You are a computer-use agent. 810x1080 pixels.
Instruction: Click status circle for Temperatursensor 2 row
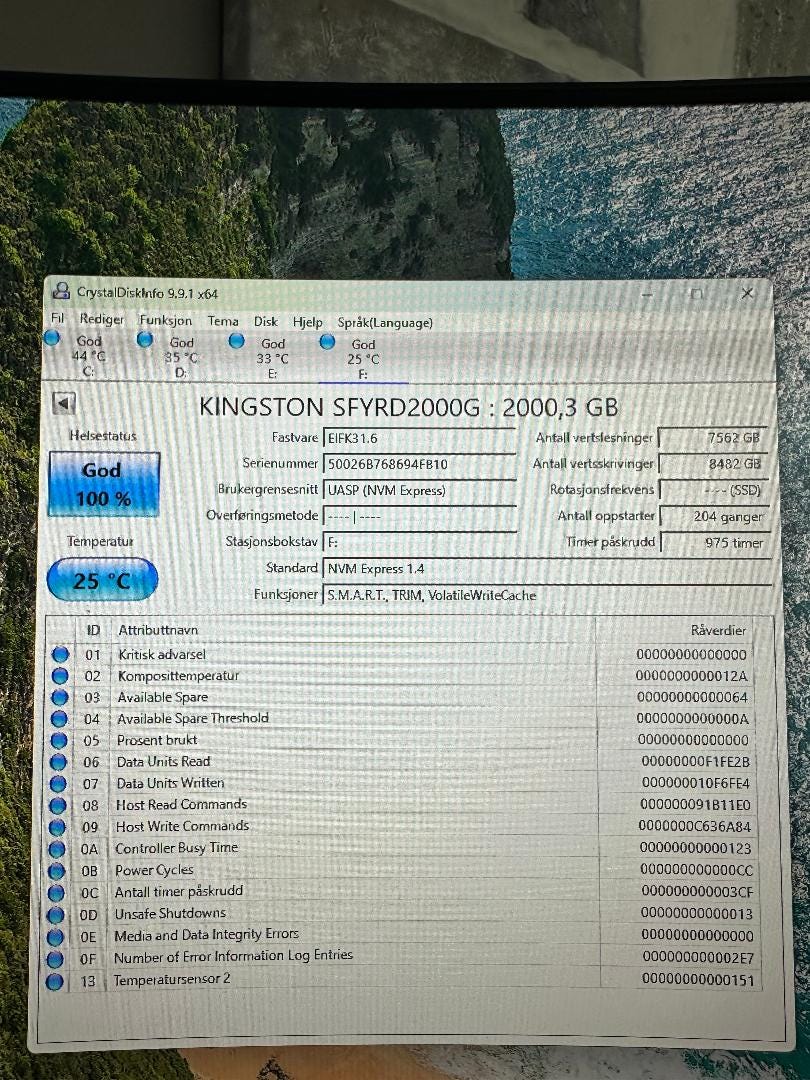(x=55, y=982)
